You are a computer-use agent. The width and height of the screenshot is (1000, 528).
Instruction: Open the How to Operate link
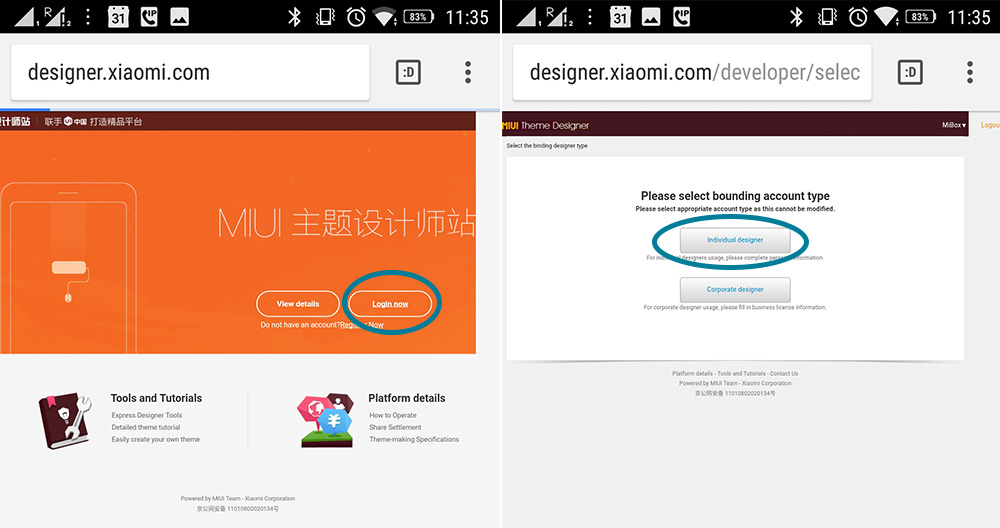coord(393,415)
